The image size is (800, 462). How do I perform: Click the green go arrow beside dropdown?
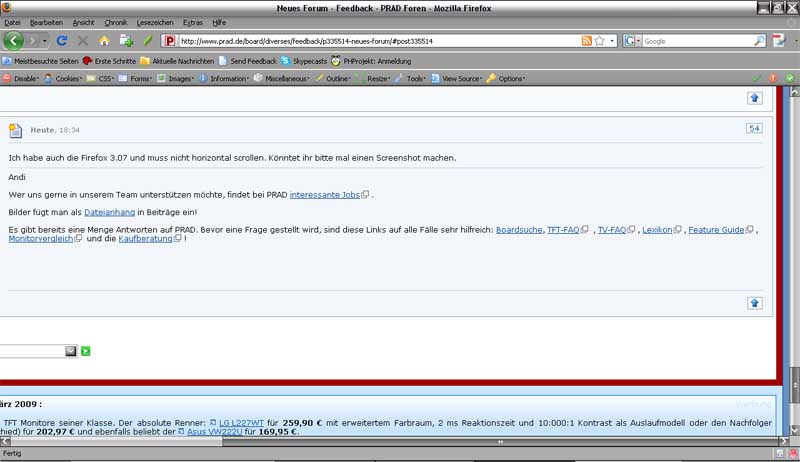[x=86, y=351]
